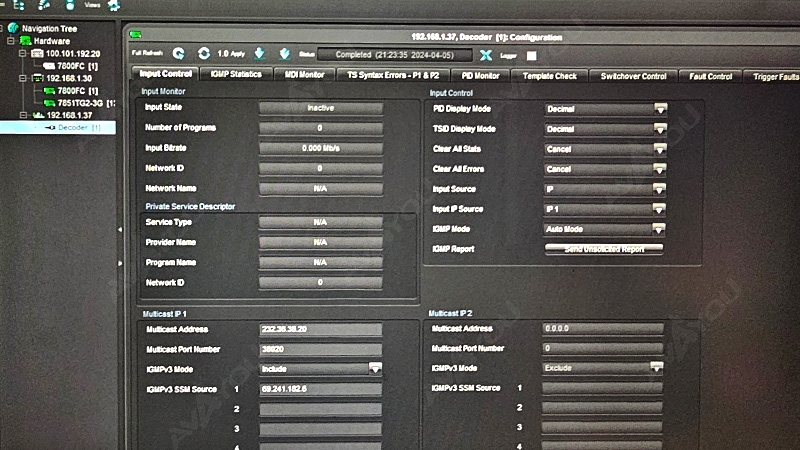The image size is (800, 450).
Task: Click the Navigation Tree globe icon
Action: point(12,28)
